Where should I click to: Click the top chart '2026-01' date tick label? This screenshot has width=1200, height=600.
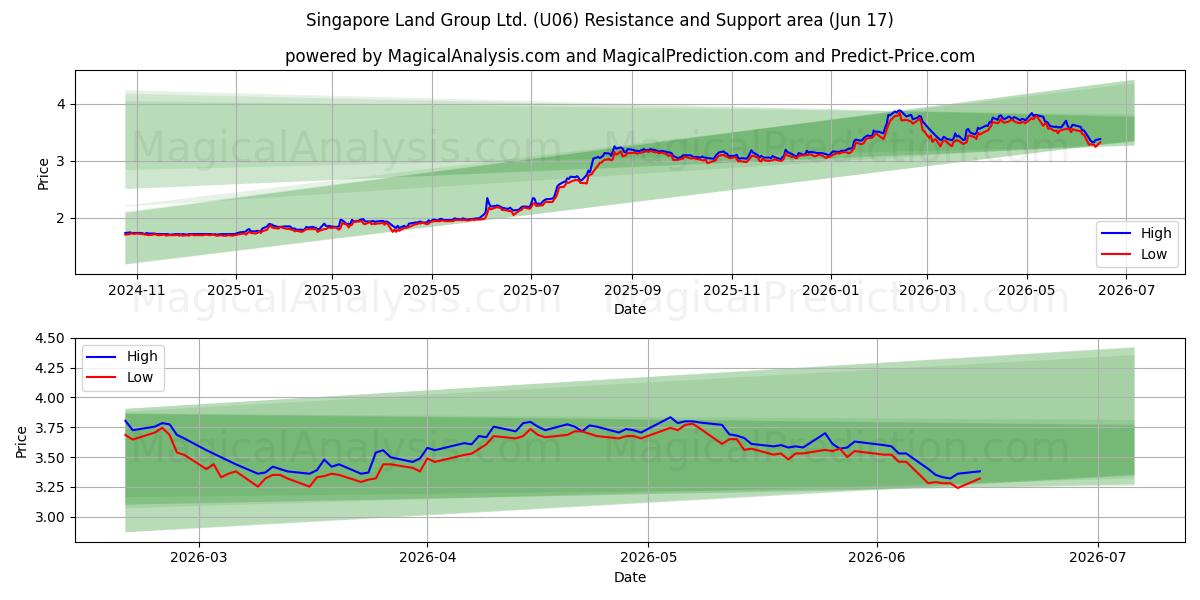click(x=831, y=290)
